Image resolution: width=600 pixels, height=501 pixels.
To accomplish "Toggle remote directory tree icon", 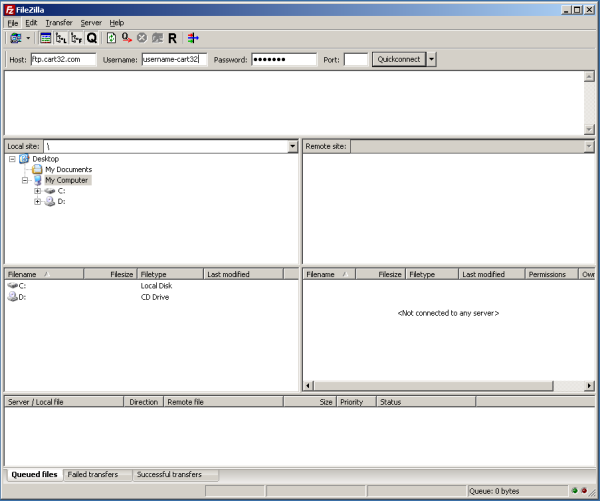I will 77,38.
